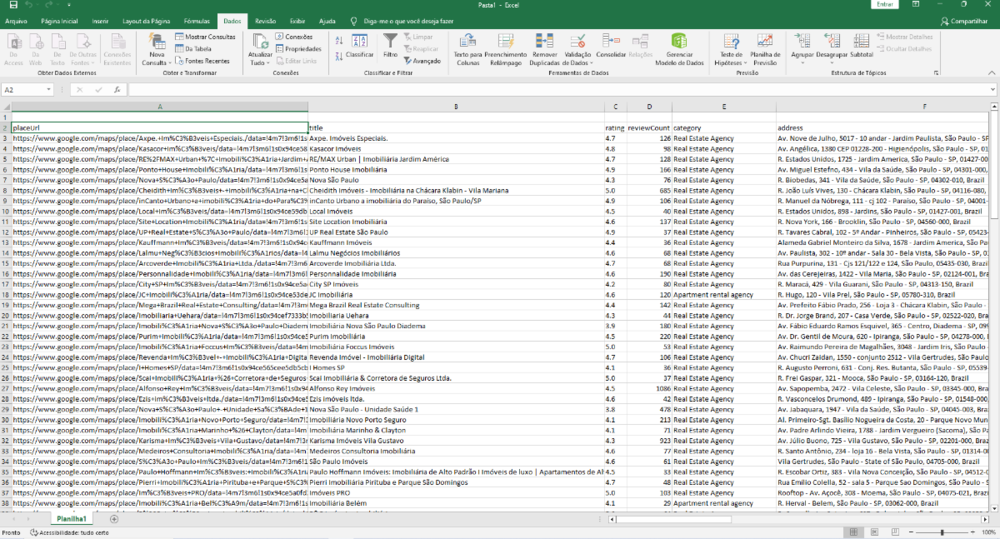Open connection Propriedades
1000x539 pixels.
(298, 49)
